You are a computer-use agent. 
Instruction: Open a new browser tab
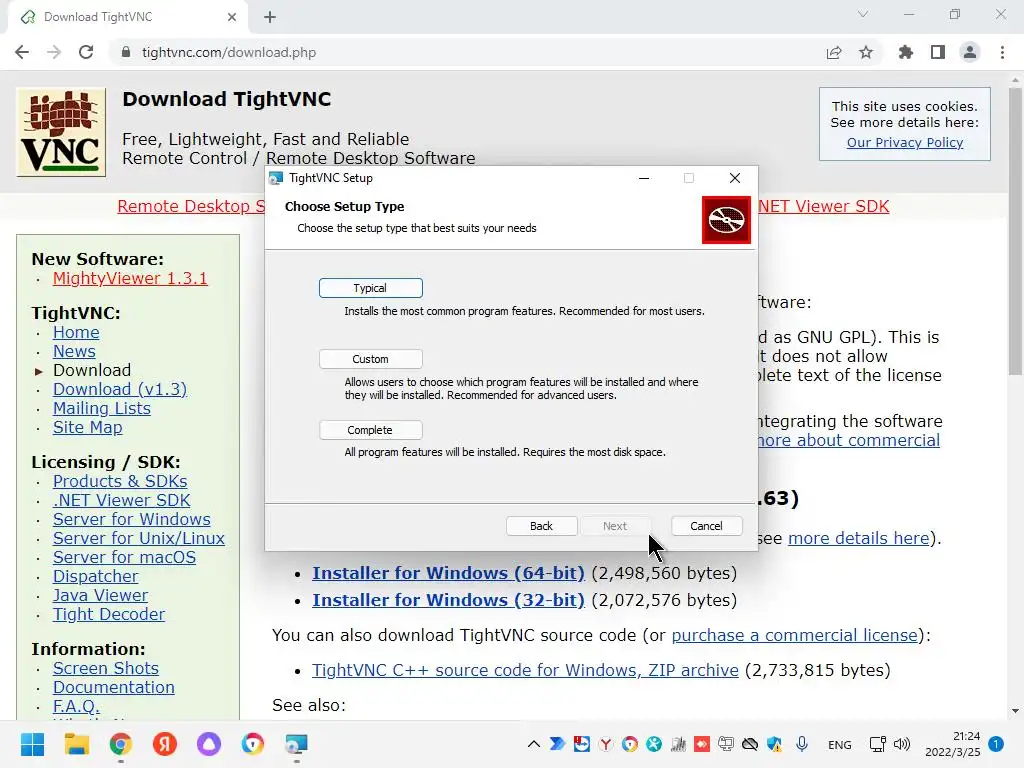tap(270, 18)
